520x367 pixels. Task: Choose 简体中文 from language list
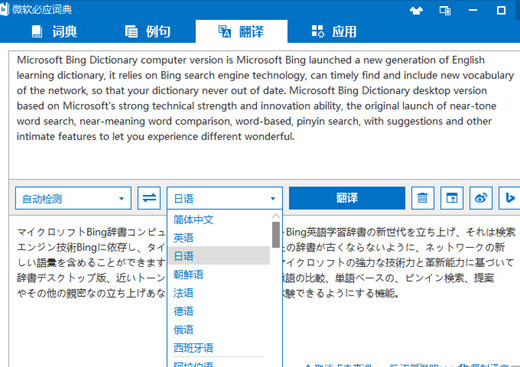coord(219,220)
